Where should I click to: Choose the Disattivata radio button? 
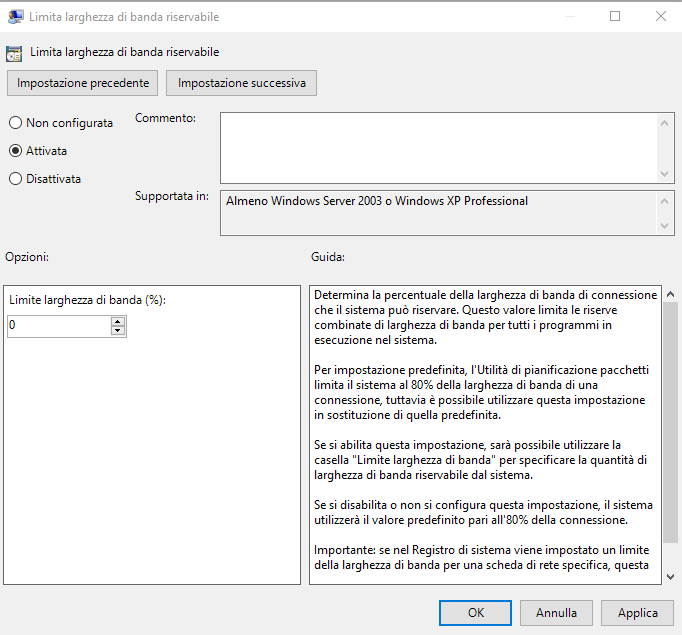coord(15,179)
